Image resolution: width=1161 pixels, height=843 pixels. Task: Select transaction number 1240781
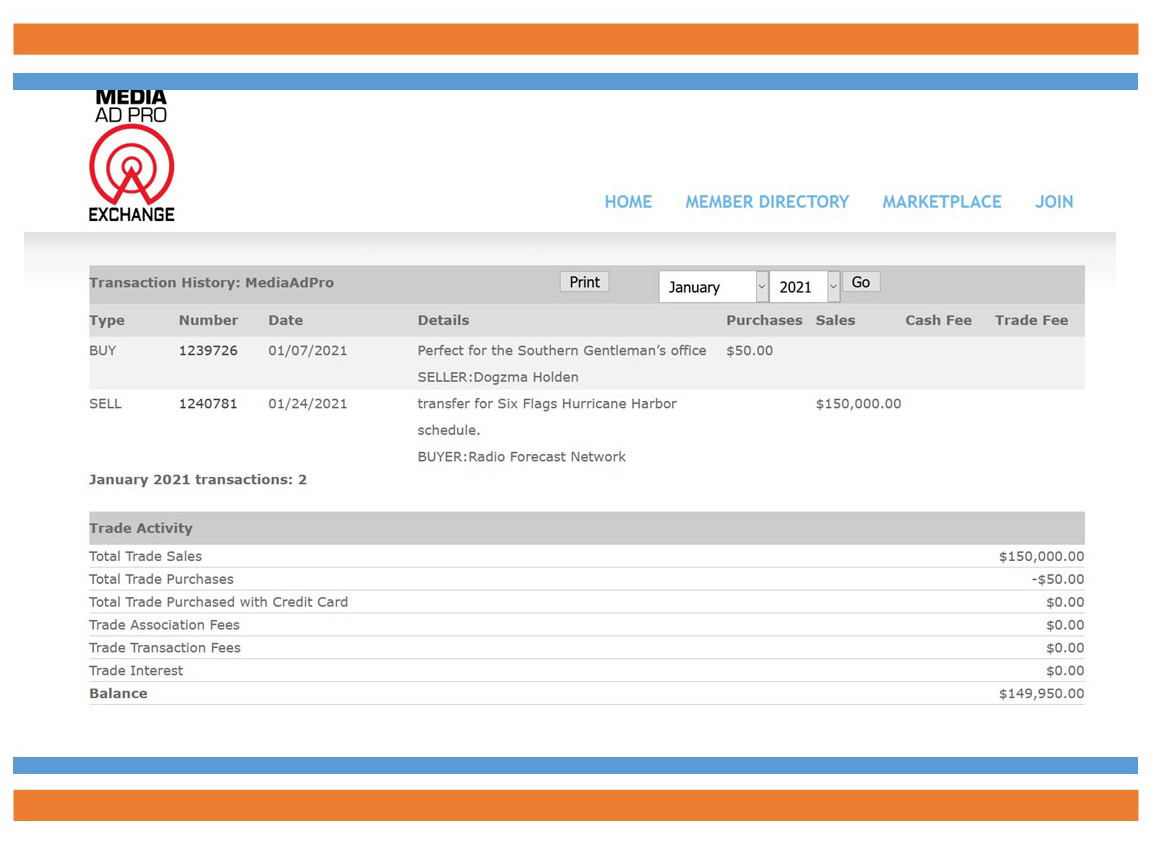(208, 404)
